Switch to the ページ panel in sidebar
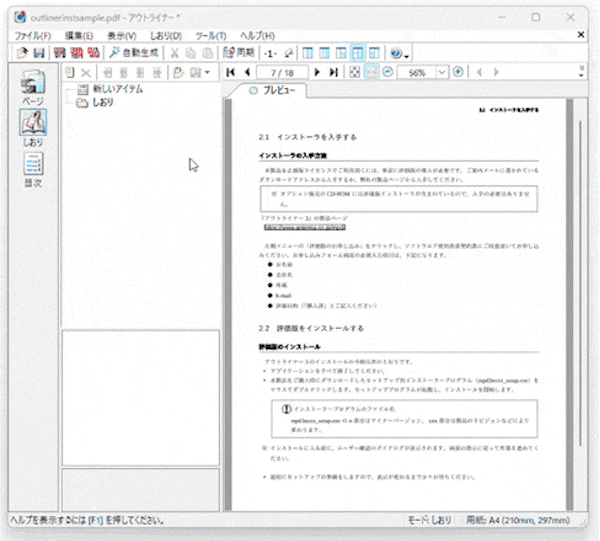Screen dimensions: 600x541 [32, 88]
